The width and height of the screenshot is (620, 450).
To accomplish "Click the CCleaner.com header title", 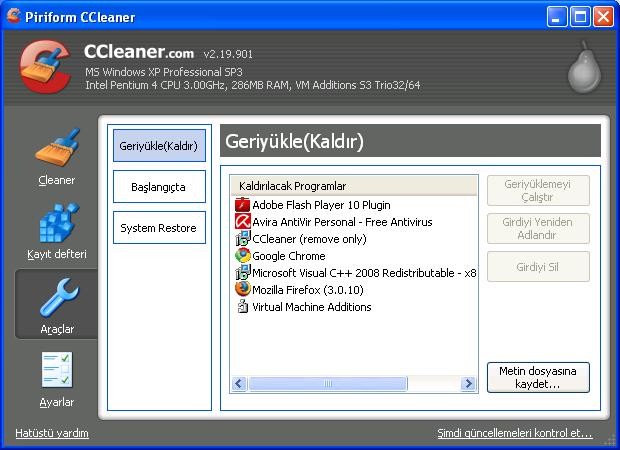I will click(x=139, y=52).
